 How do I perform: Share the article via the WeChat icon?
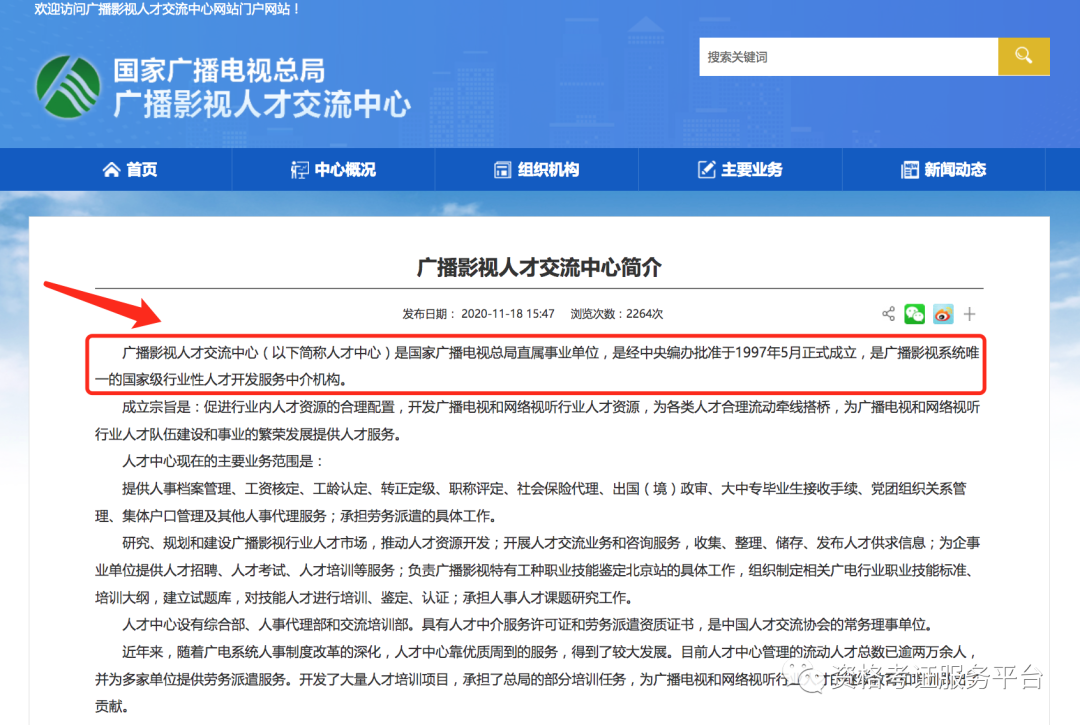coord(914,314)
